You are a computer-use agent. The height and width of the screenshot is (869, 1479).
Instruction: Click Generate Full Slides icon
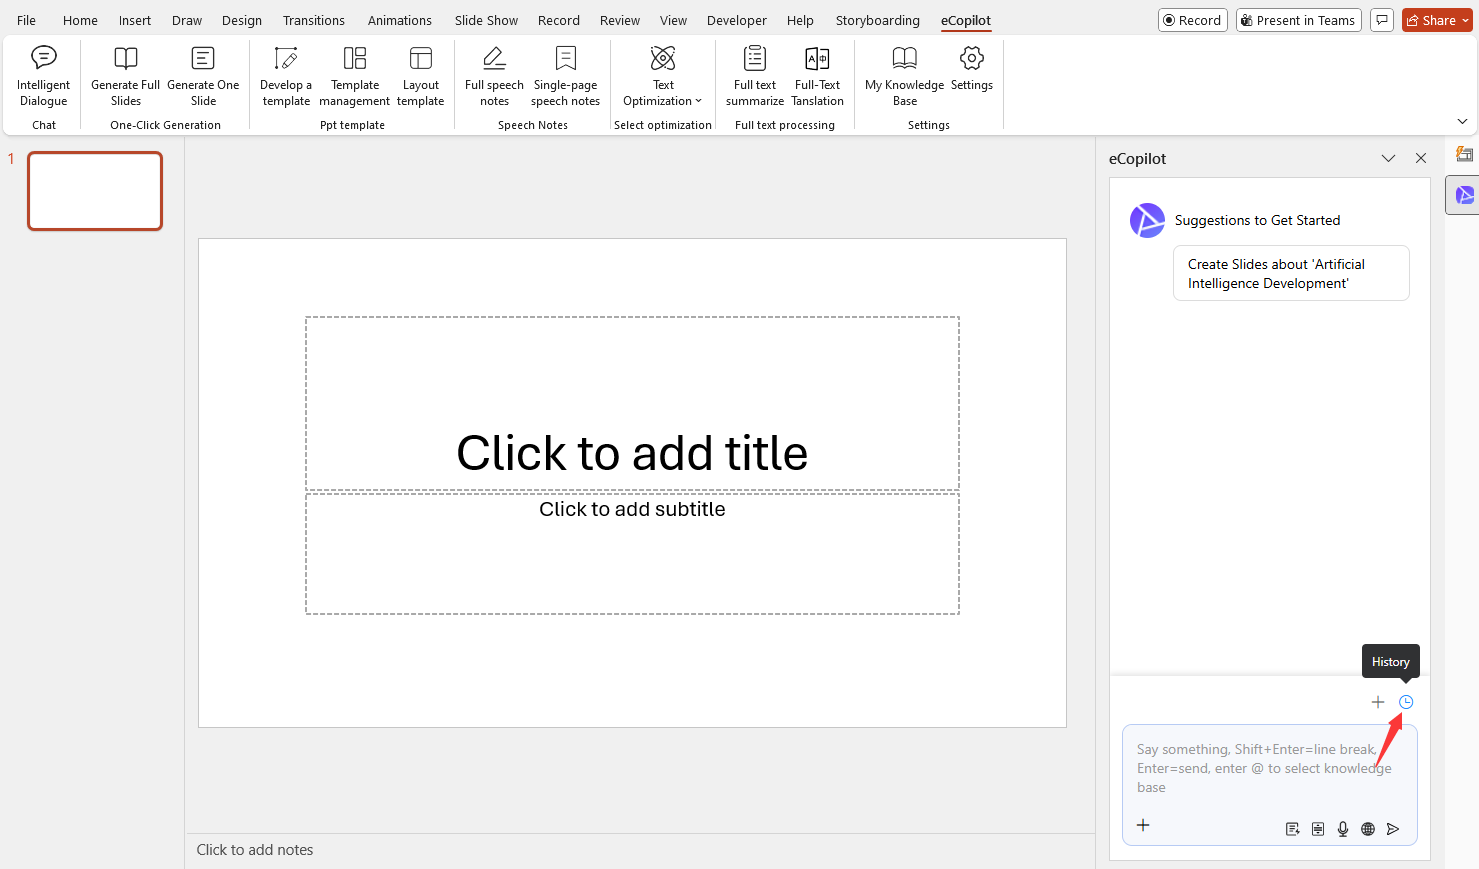click(x=126, y=59)
